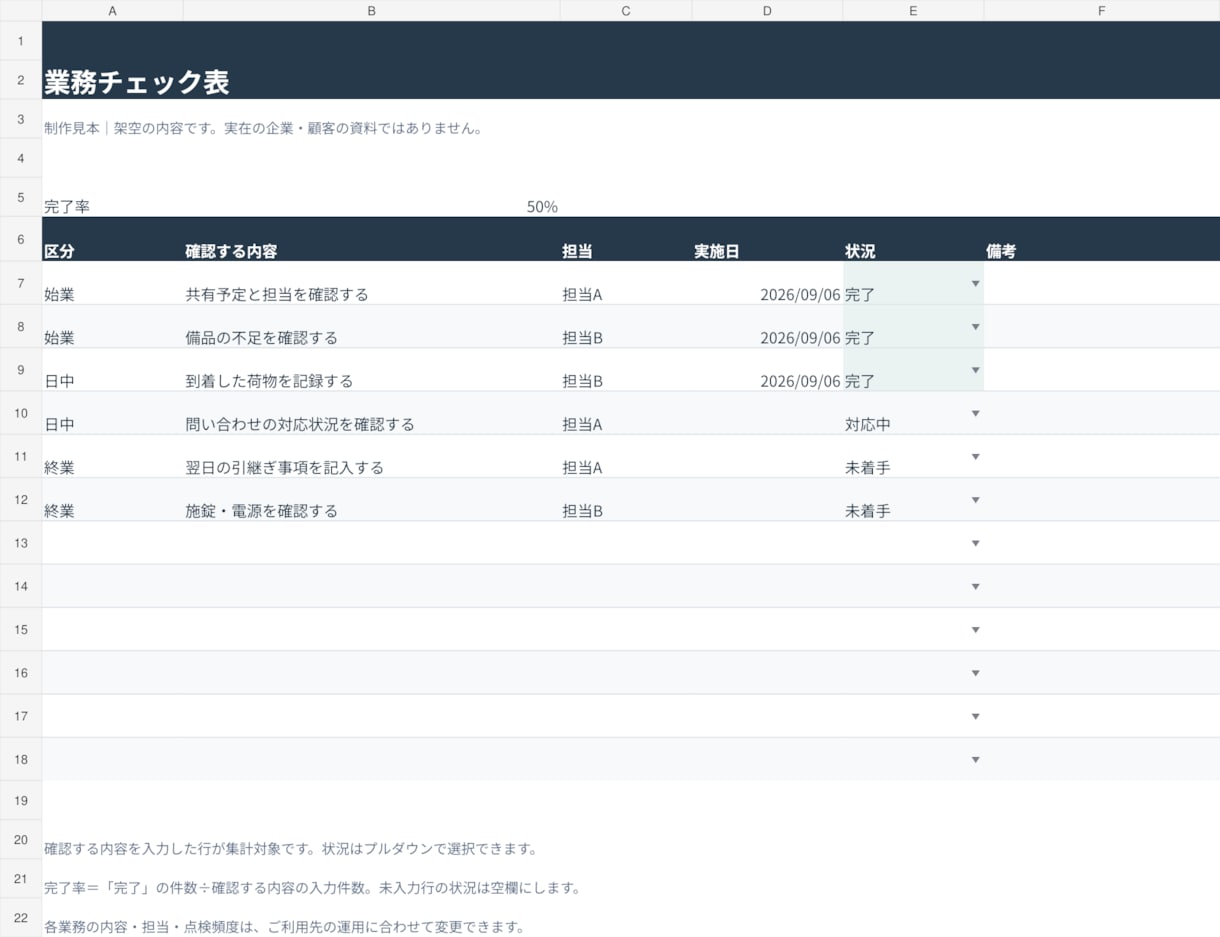Select column F header

(x=1102, y=10)
